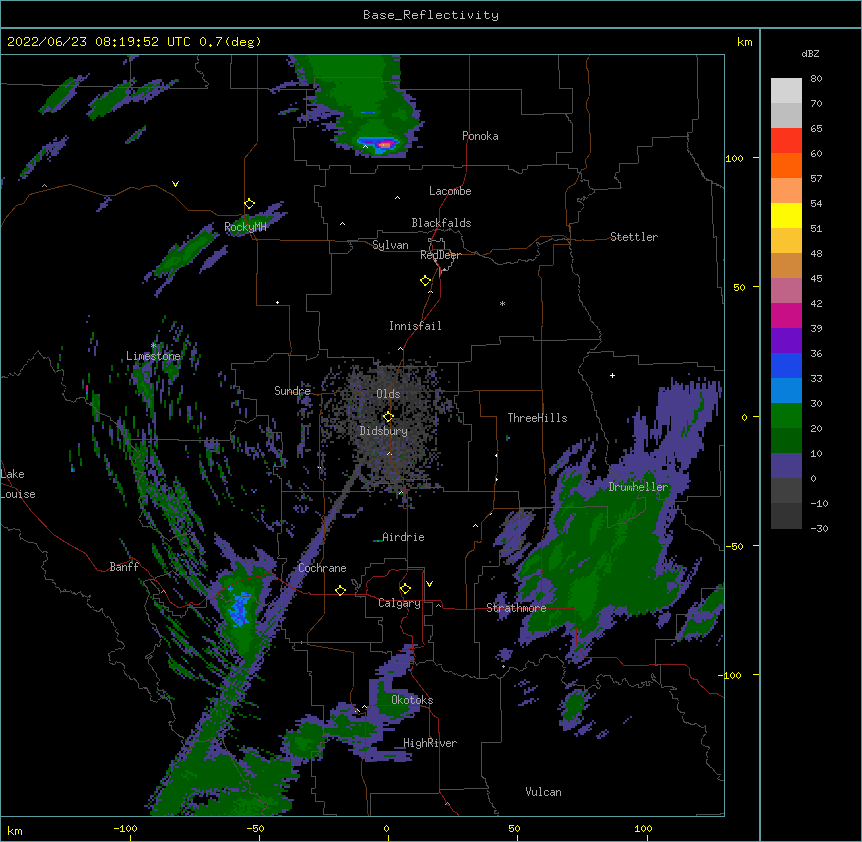Select the Banff label
The height and width of the screenshot is (842, 862).
click(124, 567)
